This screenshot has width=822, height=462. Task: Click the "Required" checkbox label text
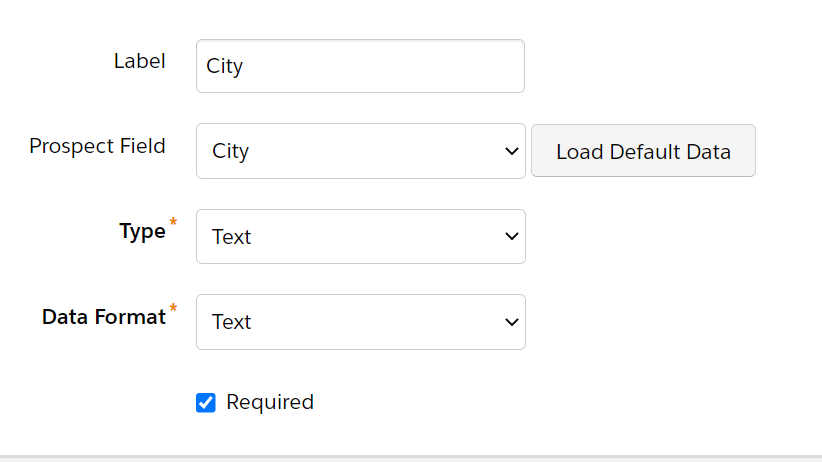coord(270,402)
